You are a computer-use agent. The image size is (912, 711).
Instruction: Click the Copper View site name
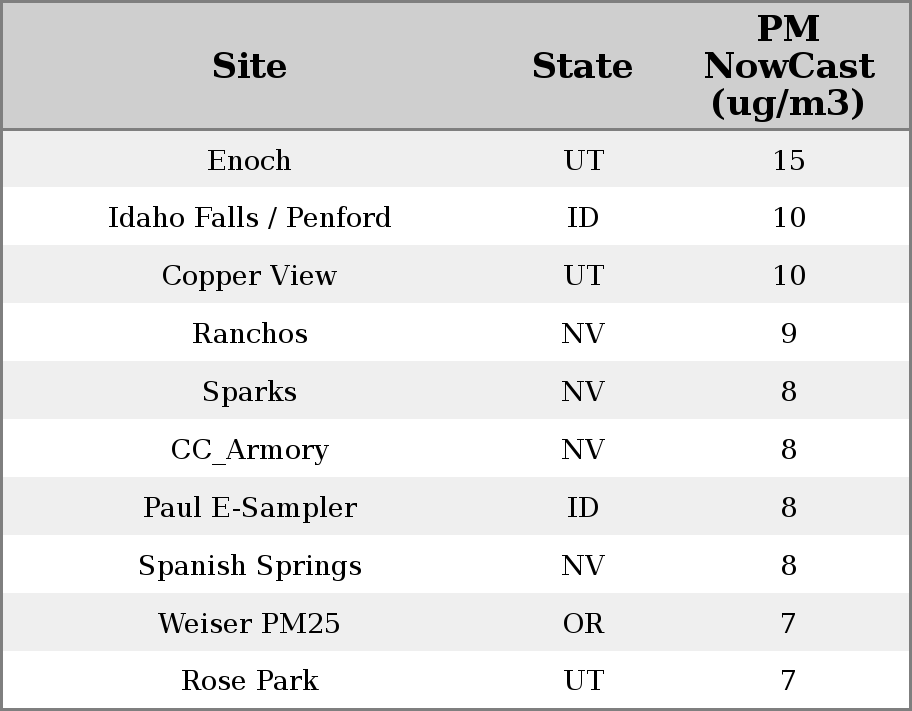point(249,276)
